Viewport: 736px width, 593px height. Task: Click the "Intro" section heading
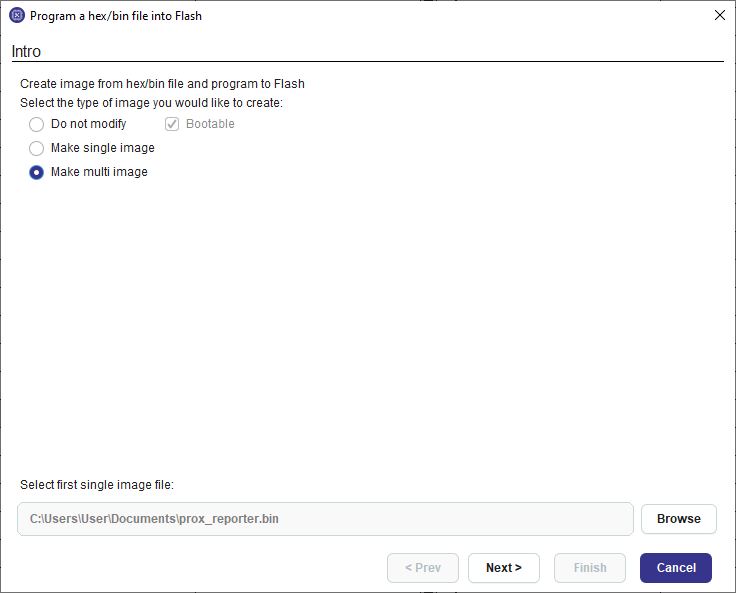coord(26,51)
